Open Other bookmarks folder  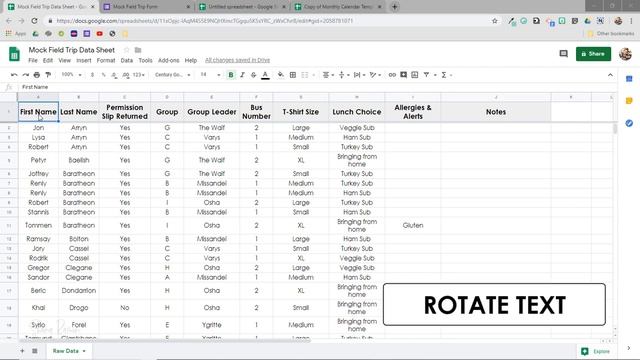[x=611, y=34]
